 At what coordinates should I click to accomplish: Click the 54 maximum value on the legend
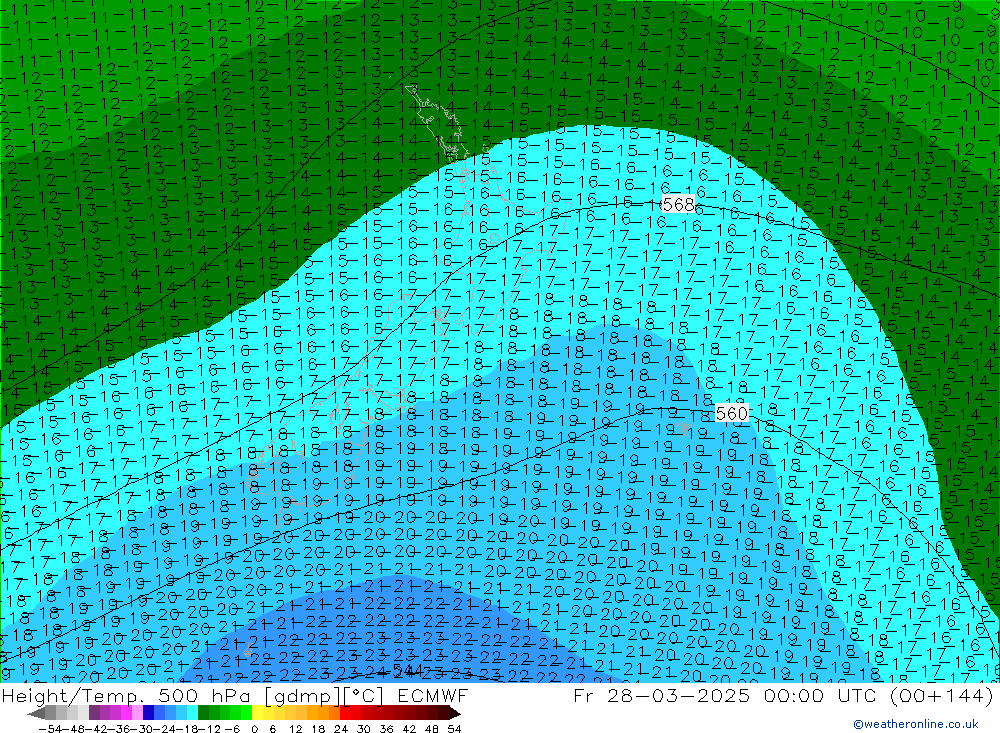point(453,726)
